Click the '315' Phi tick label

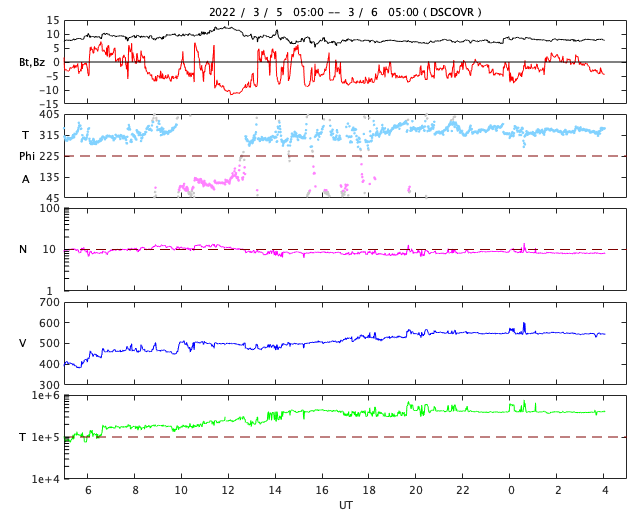50,136
